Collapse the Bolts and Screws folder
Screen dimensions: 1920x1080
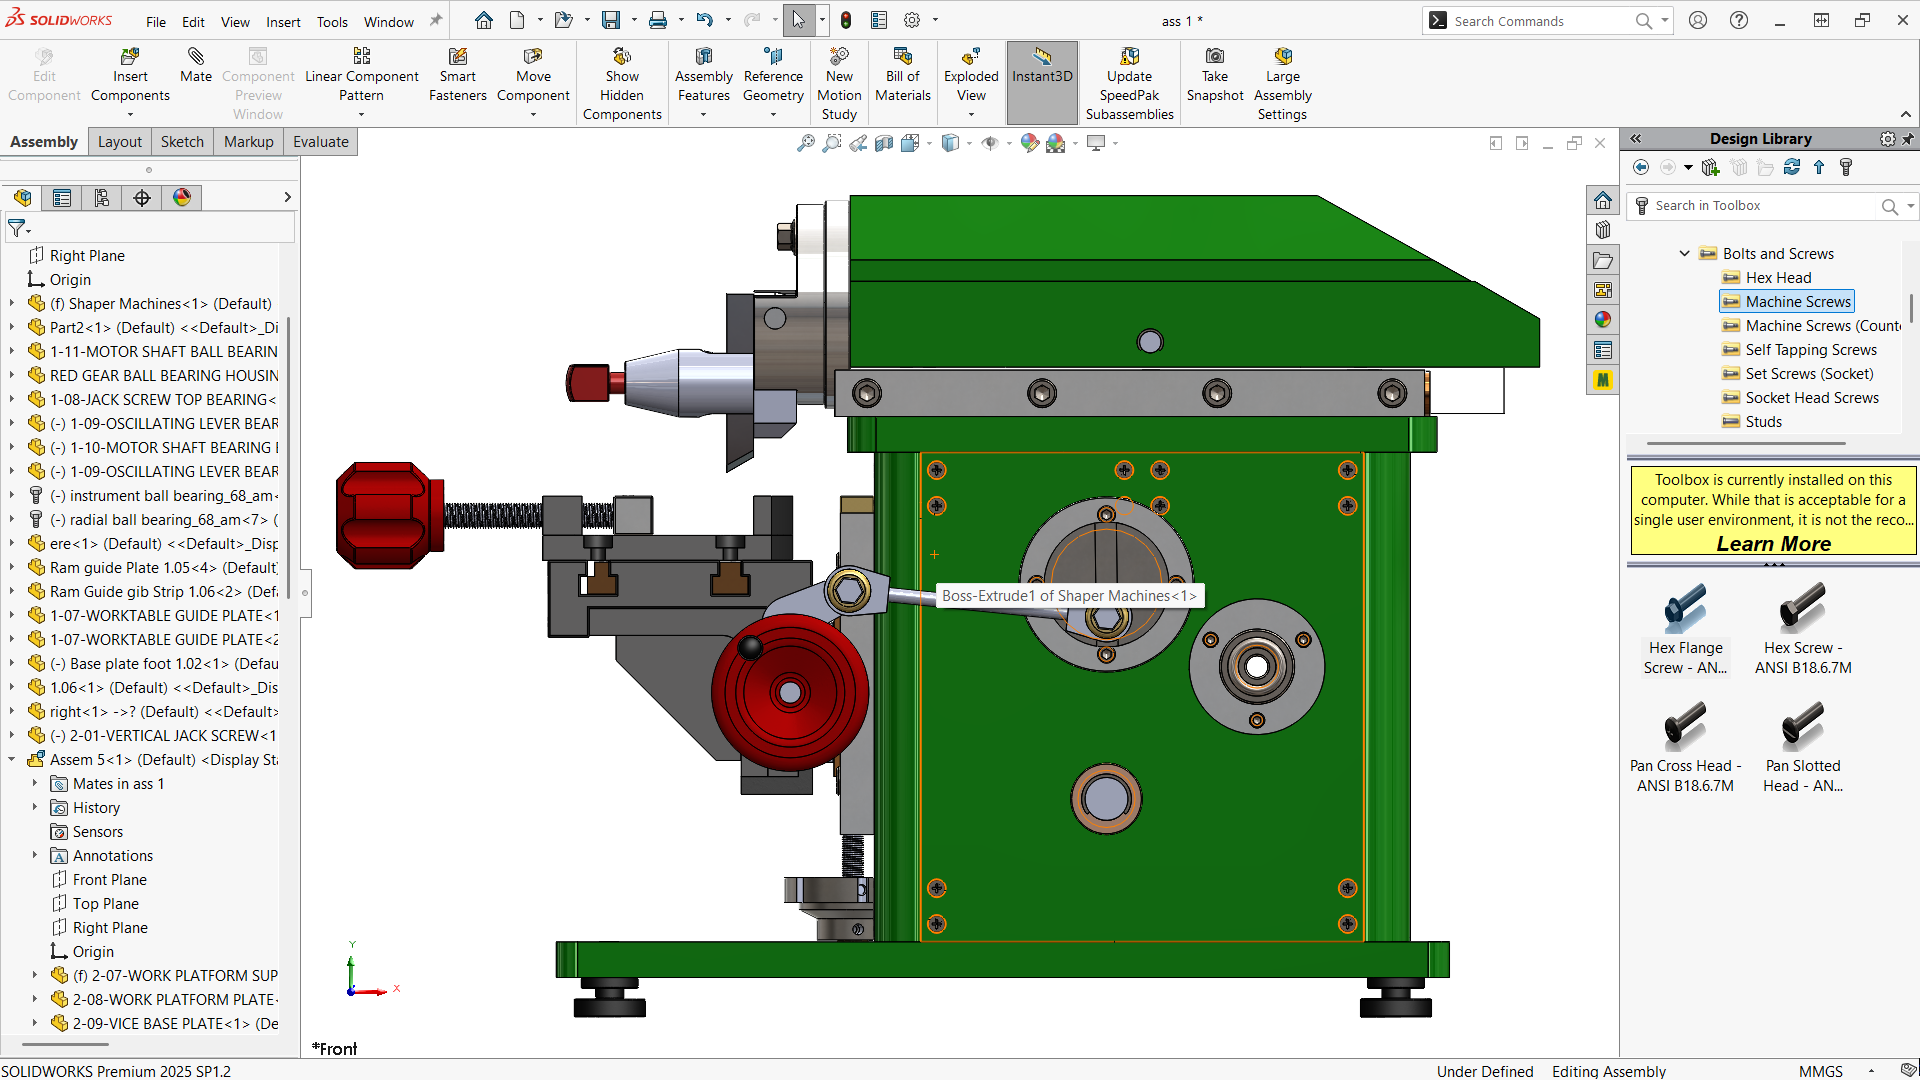point(1685,254)
